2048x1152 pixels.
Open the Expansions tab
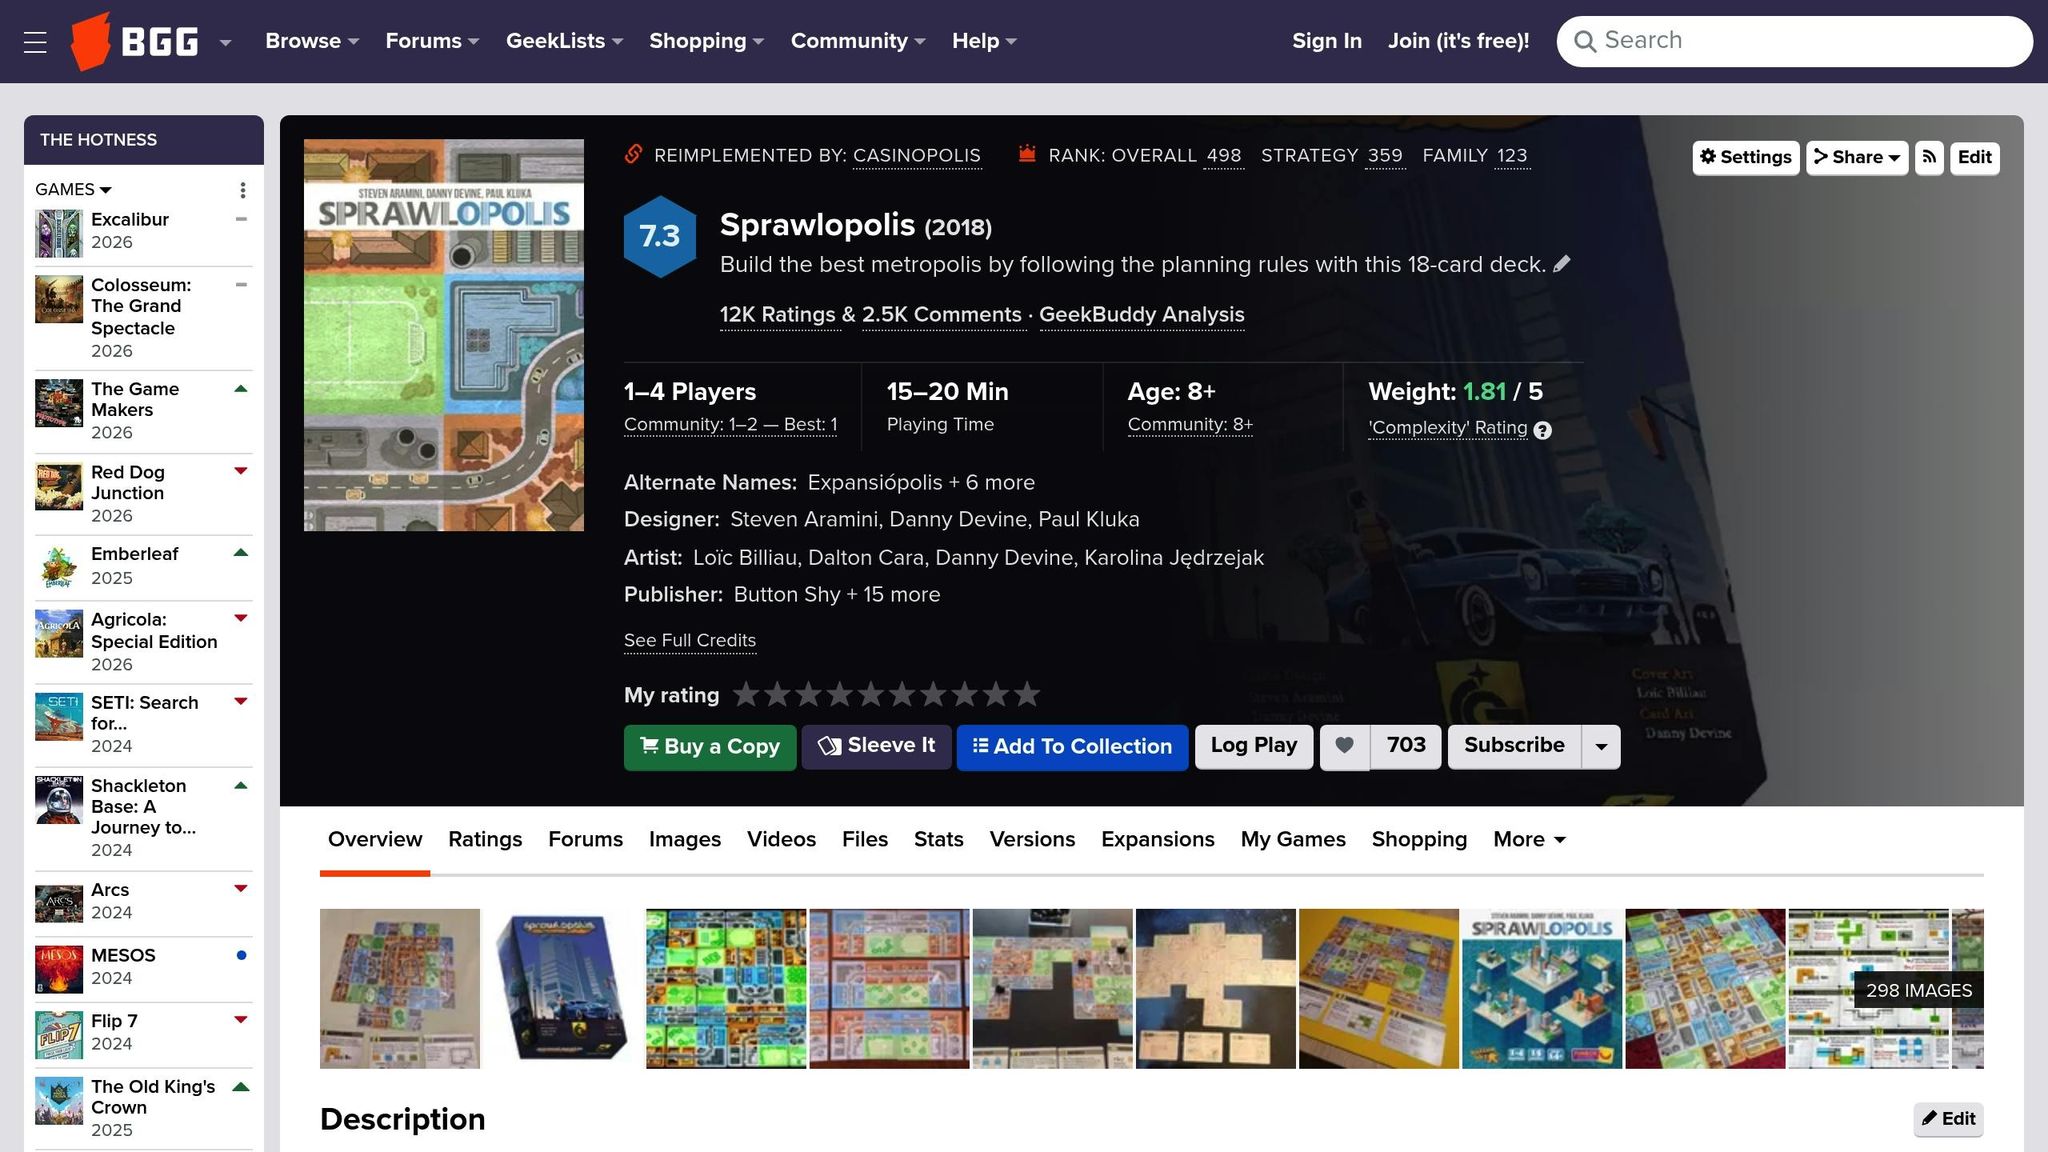tap(1158, 840)
